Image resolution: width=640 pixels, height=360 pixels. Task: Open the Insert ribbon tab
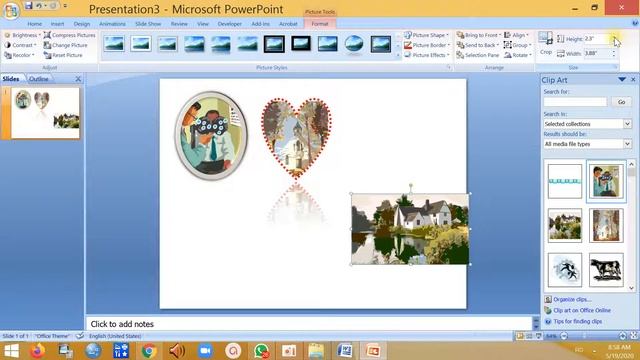click(x=58, y=24)
